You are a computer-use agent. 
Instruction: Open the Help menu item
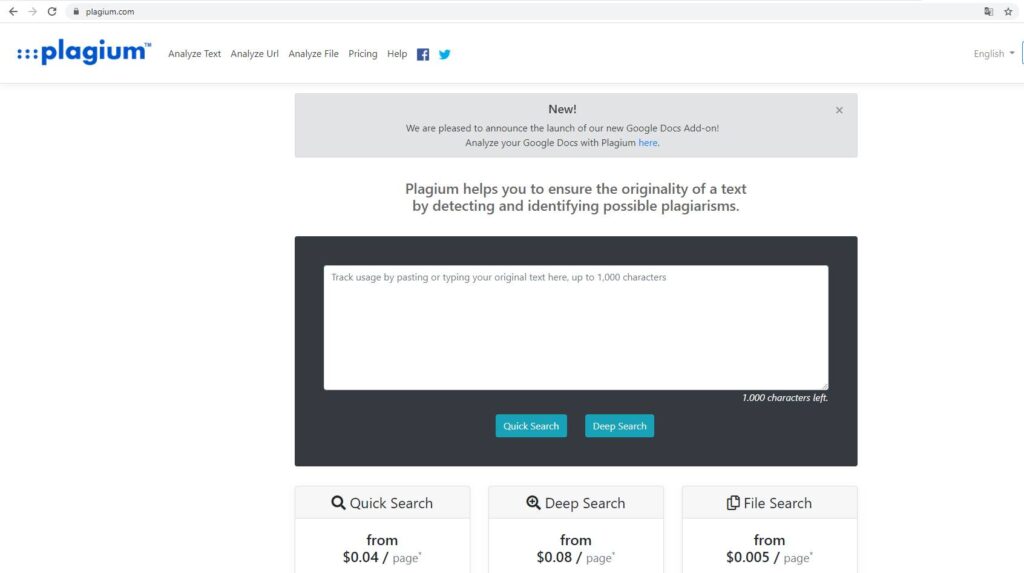[397, 54]
